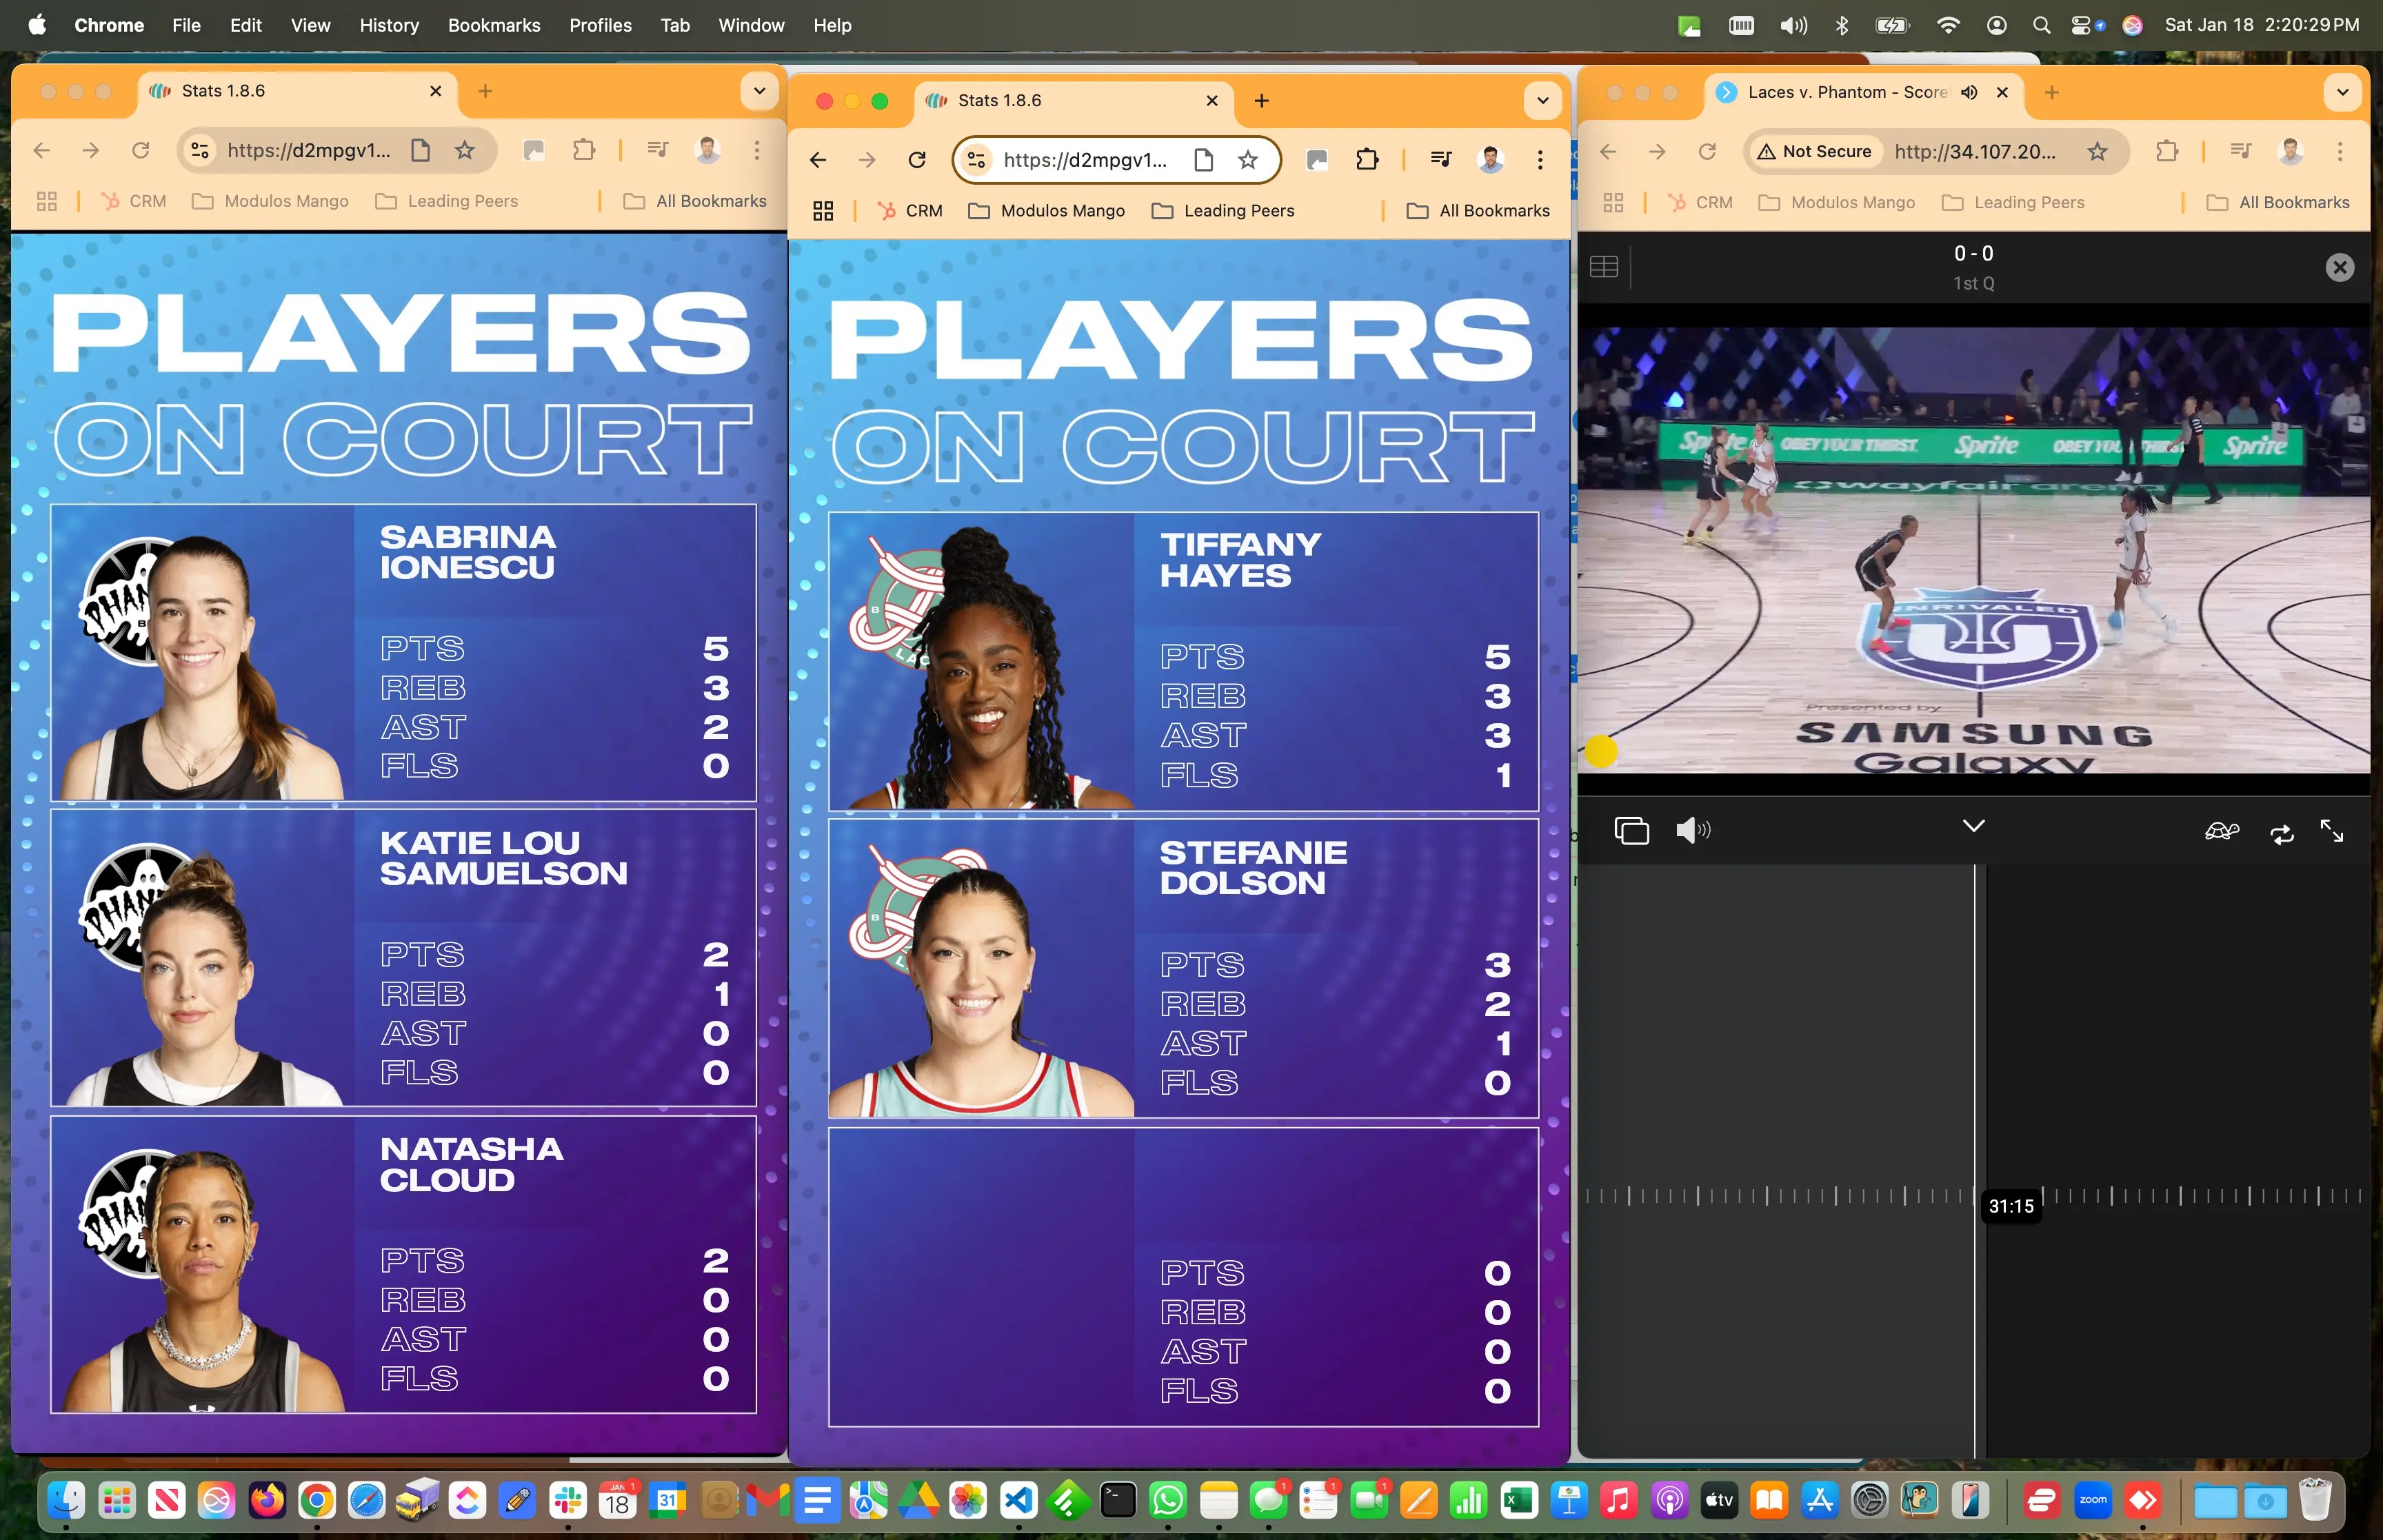
Task: Open media control icon in middle window toolbar
Action: (1440, 160)
